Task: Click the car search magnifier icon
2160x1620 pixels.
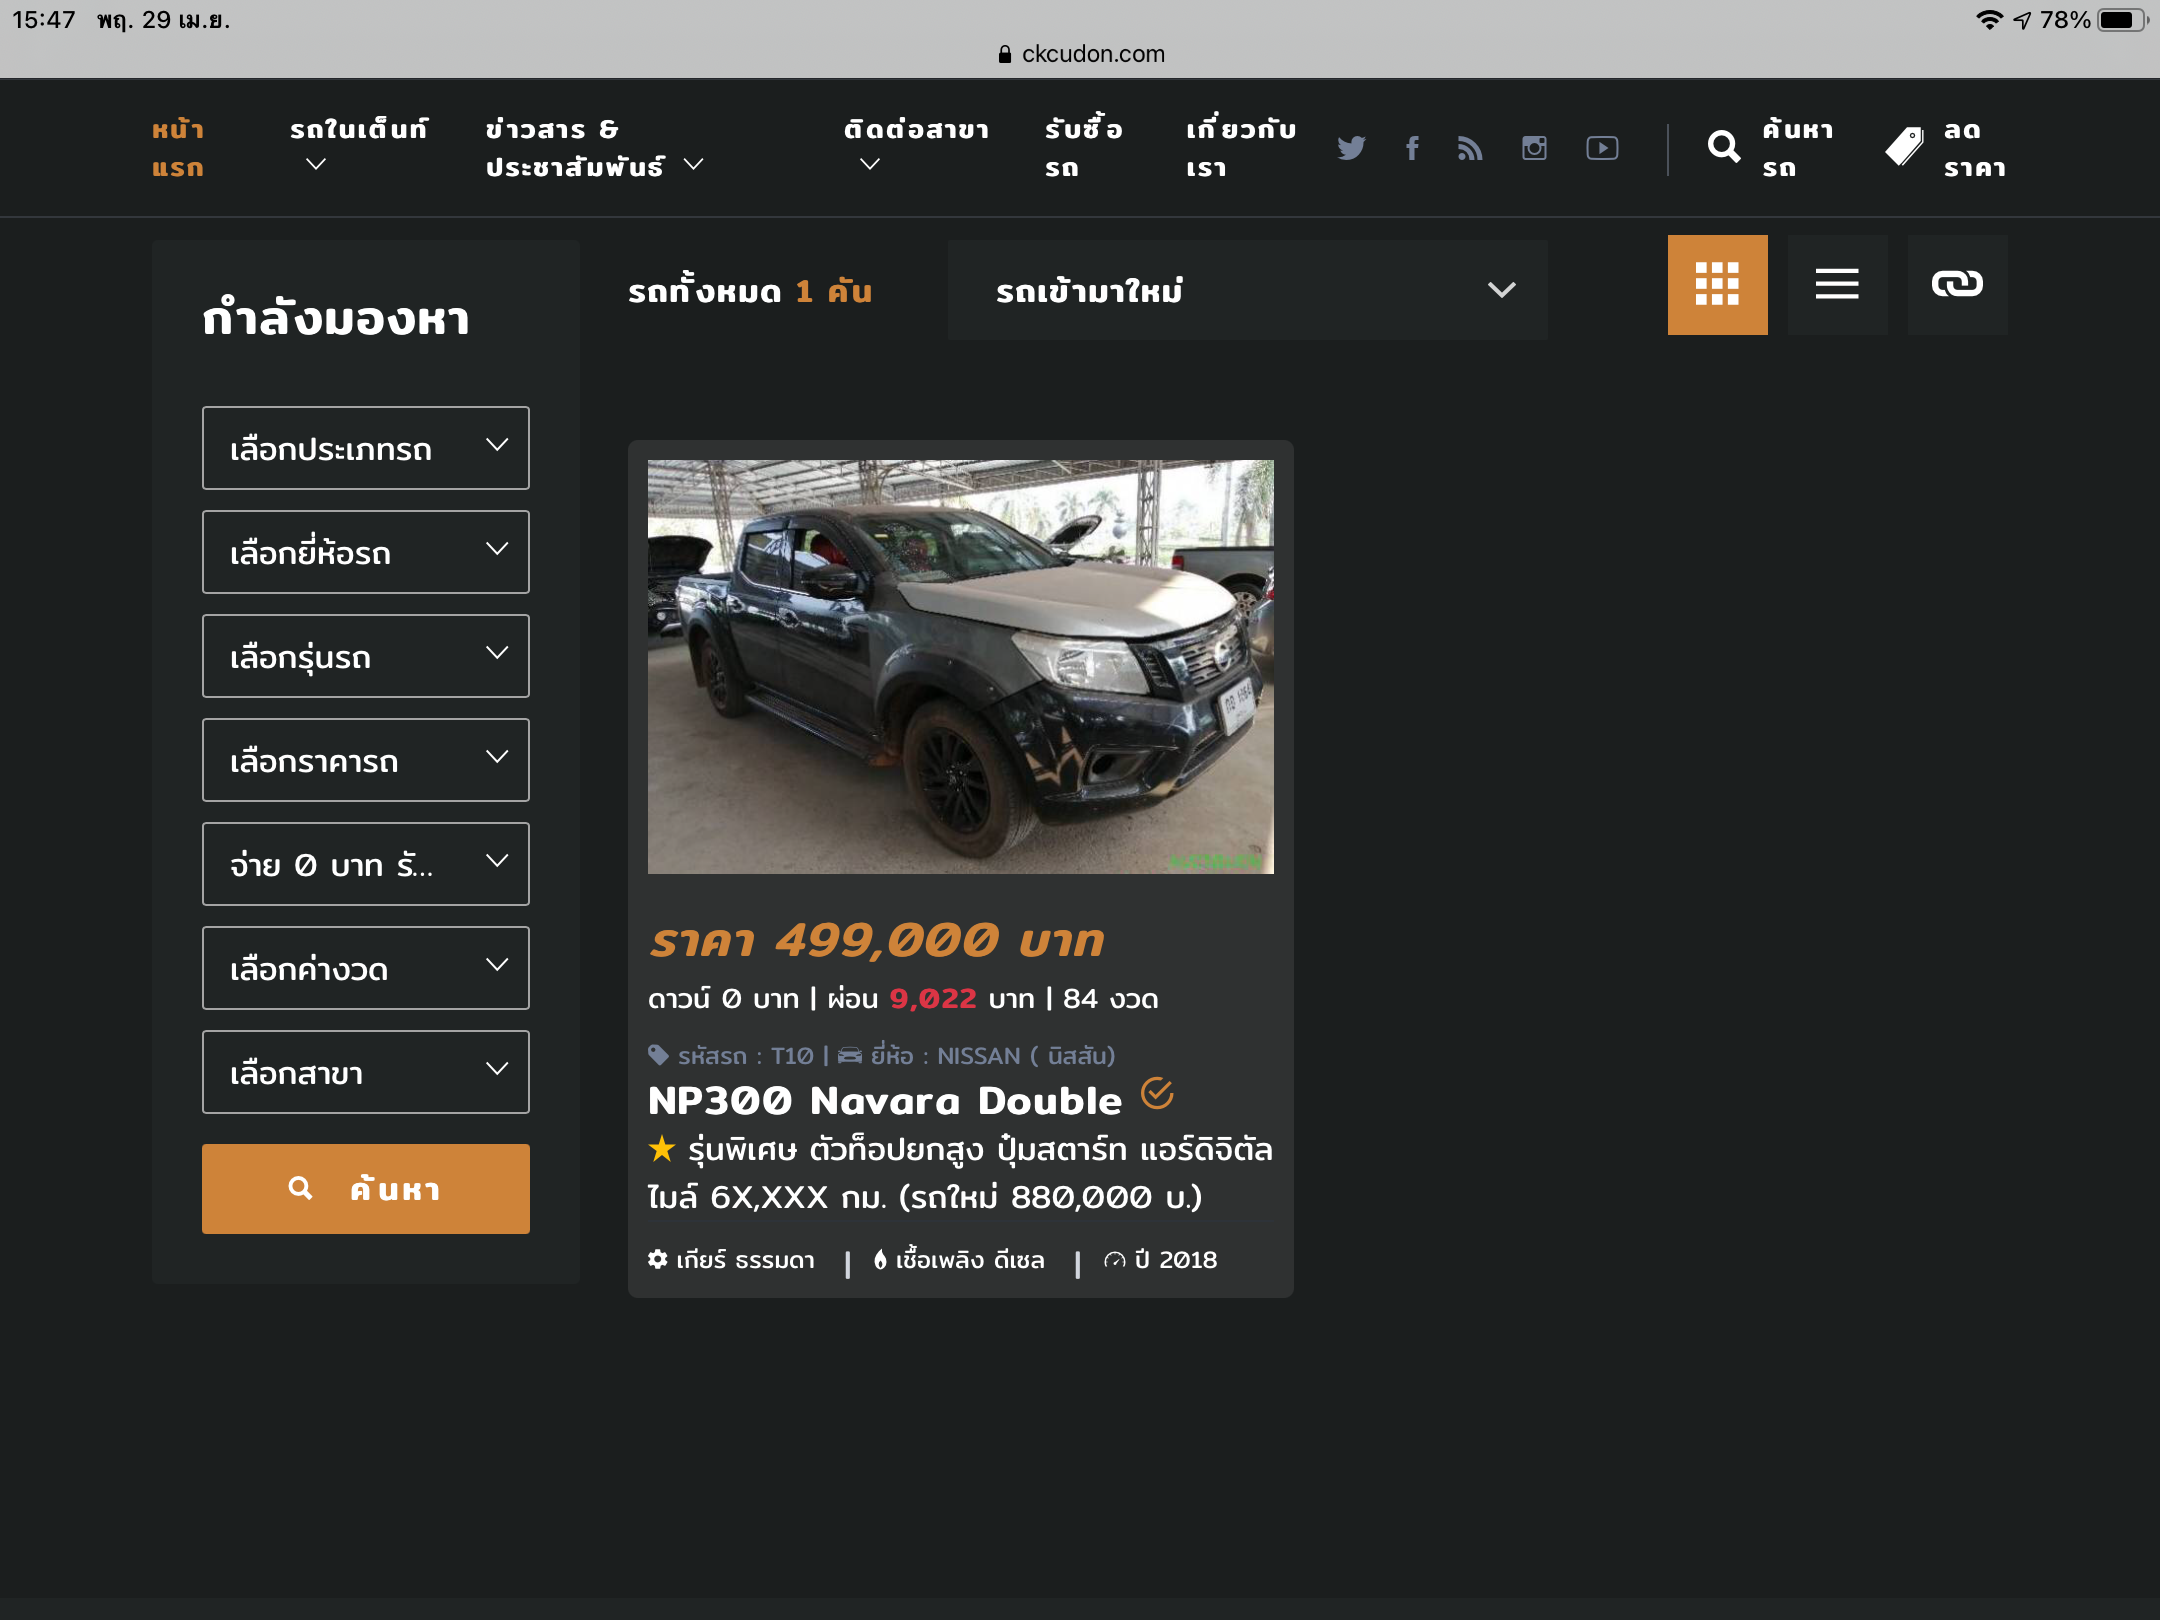Action: tap(1723, 148)
